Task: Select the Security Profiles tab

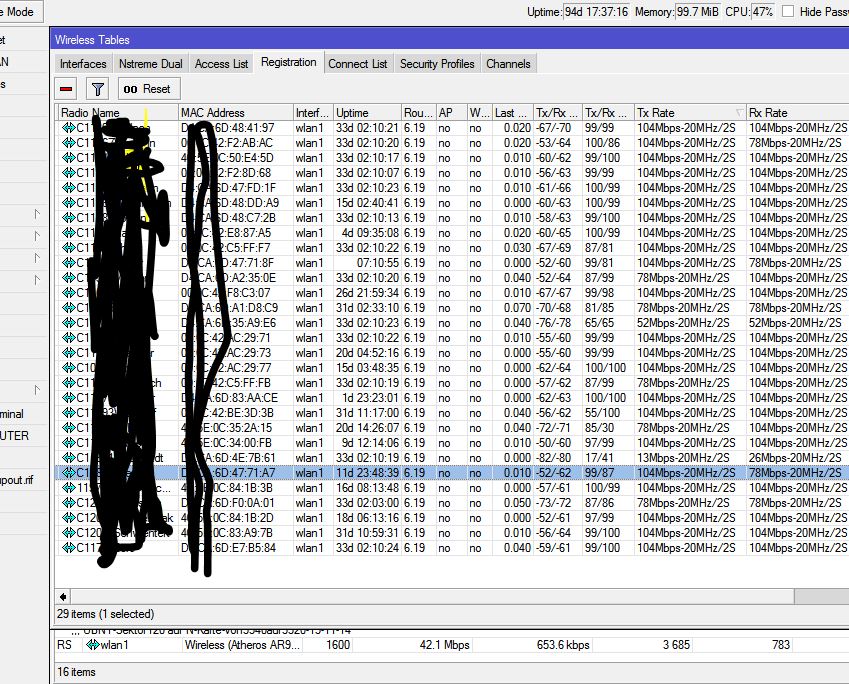Action: pos(437,64)
